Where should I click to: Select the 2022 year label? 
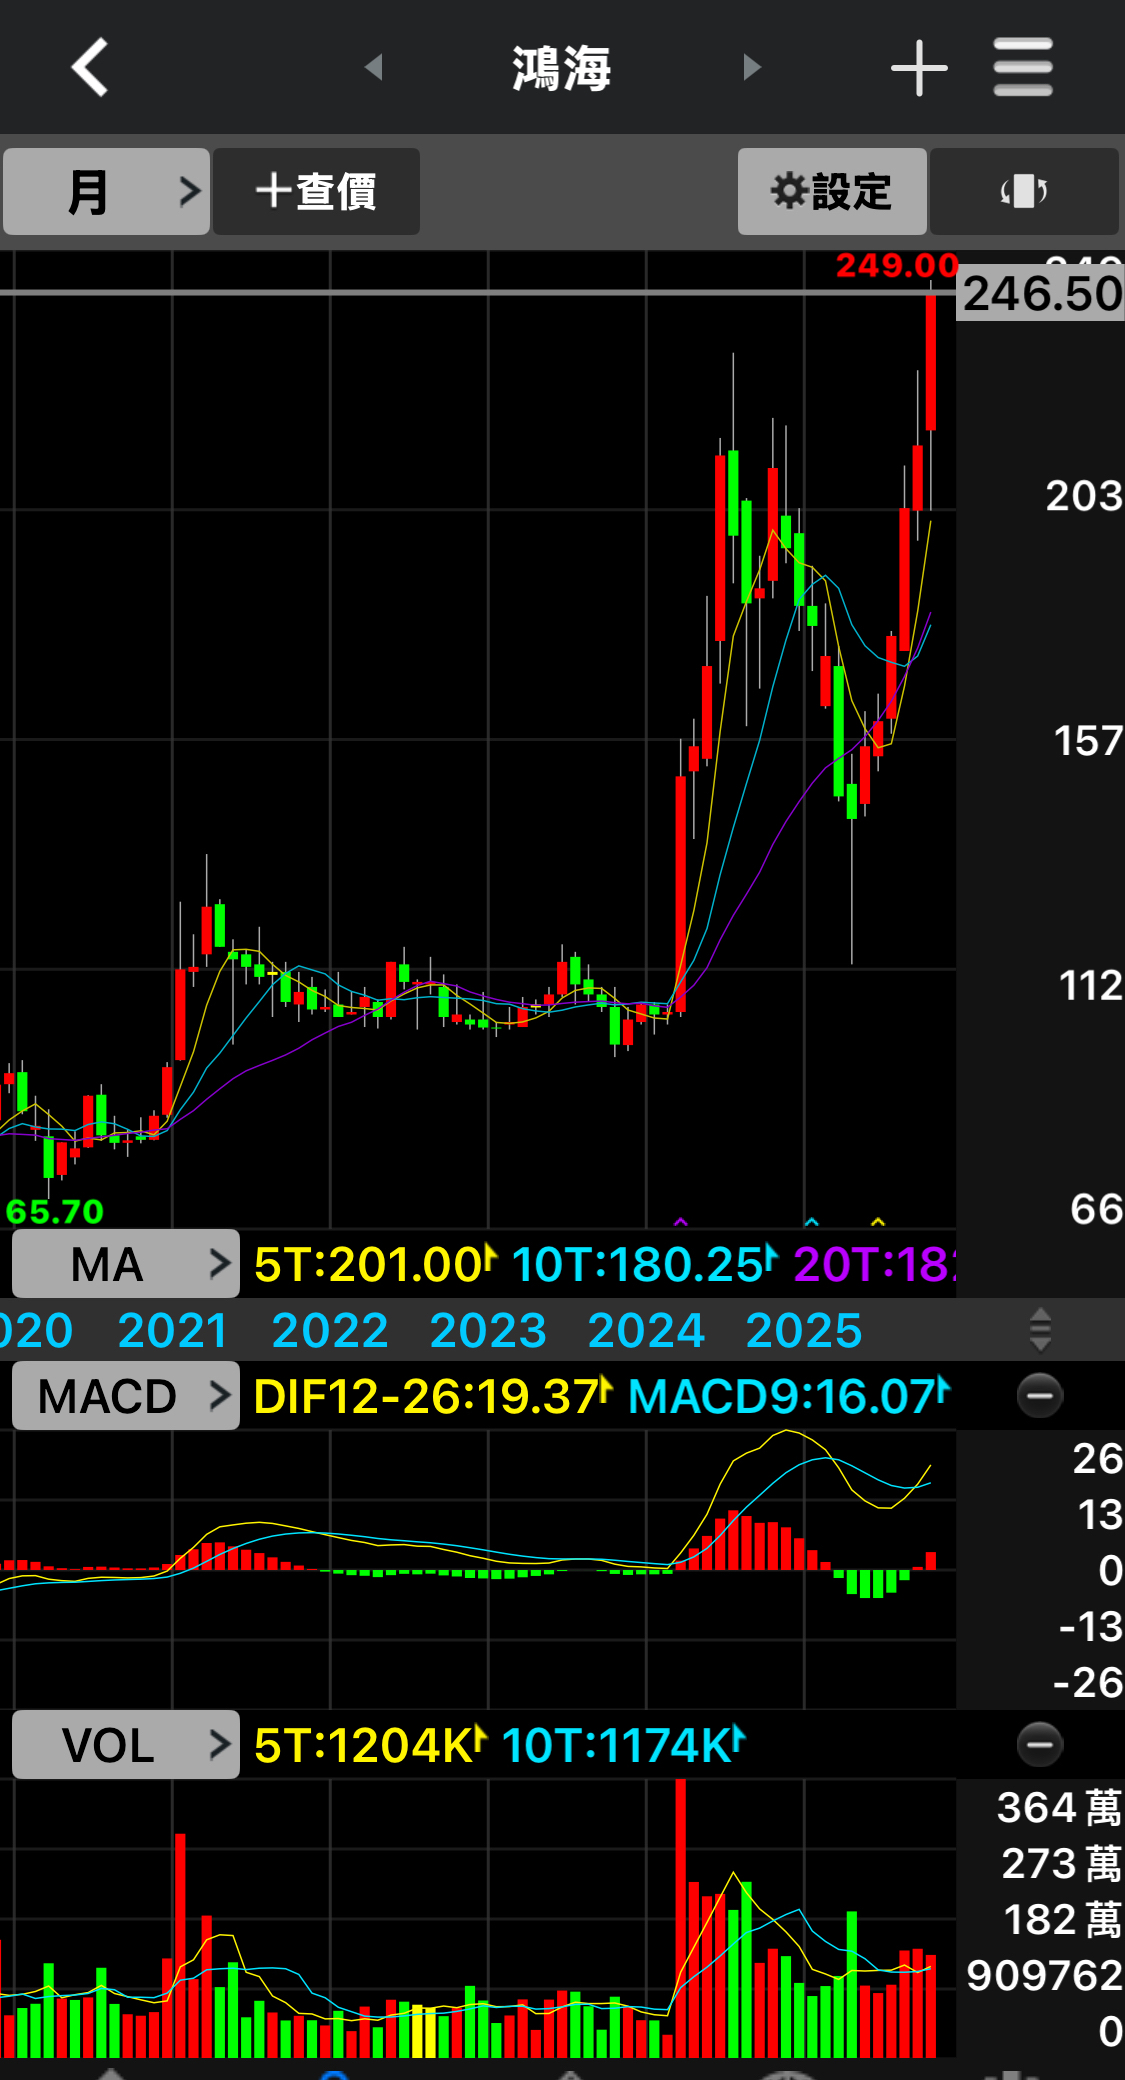[x=330, y=1331]
